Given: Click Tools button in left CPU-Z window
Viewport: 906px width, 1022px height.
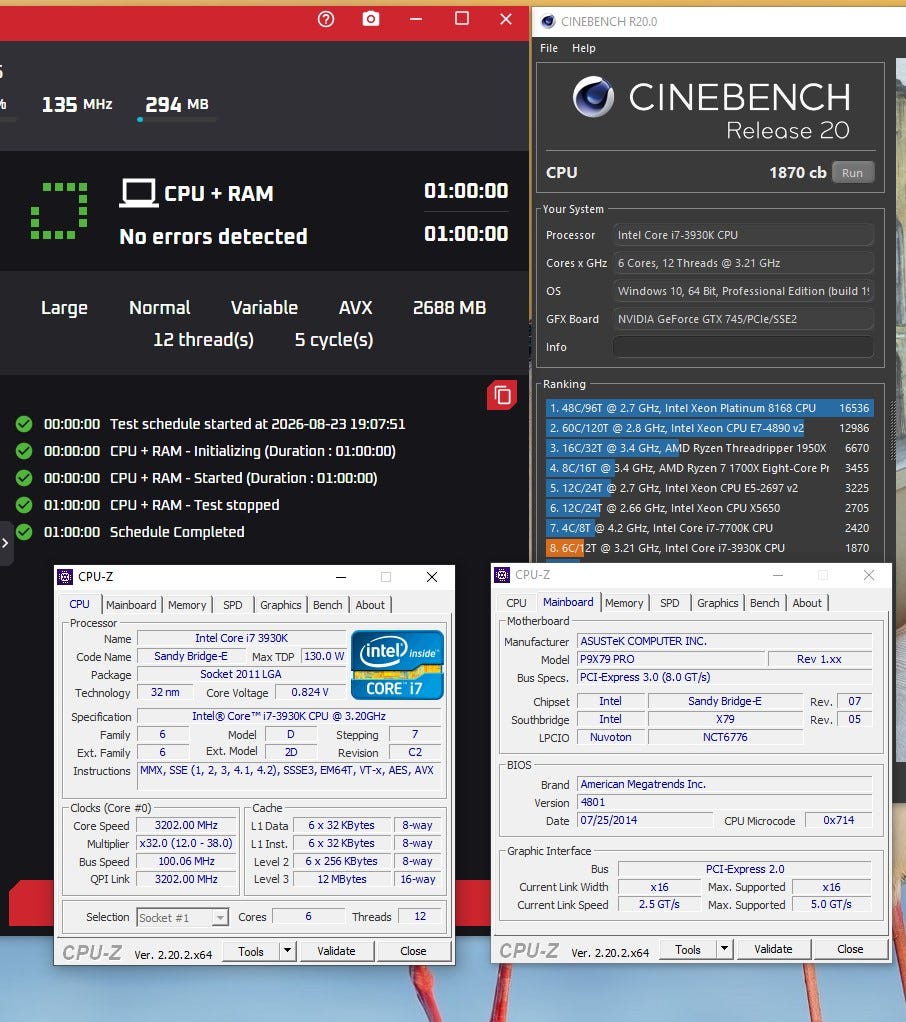Looking at the screenshot, I should tap(251, 952).
